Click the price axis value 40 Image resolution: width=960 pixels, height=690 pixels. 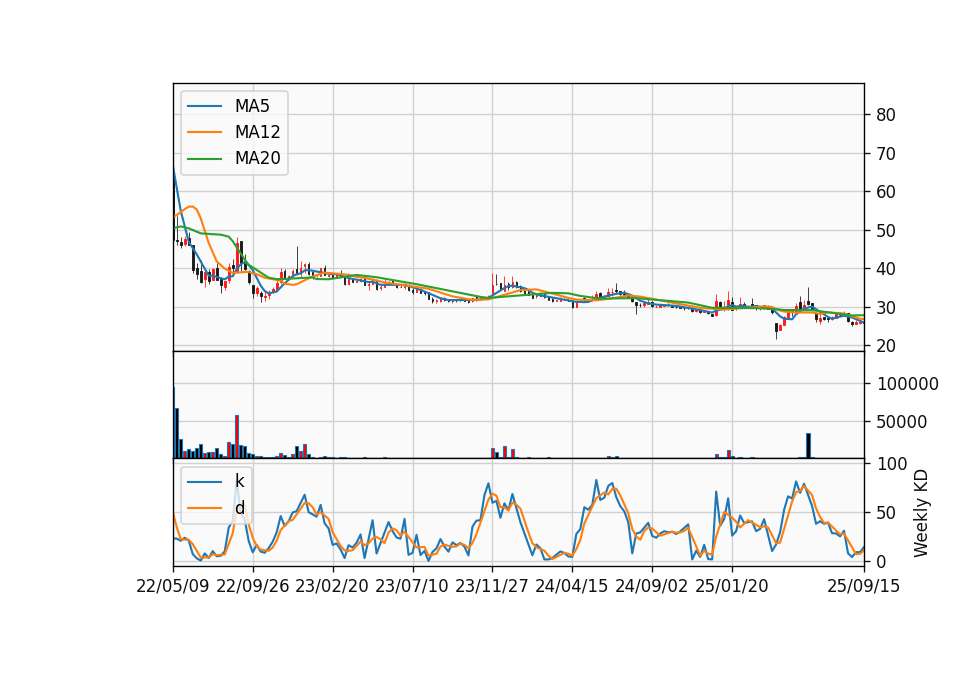pos(885,269)
